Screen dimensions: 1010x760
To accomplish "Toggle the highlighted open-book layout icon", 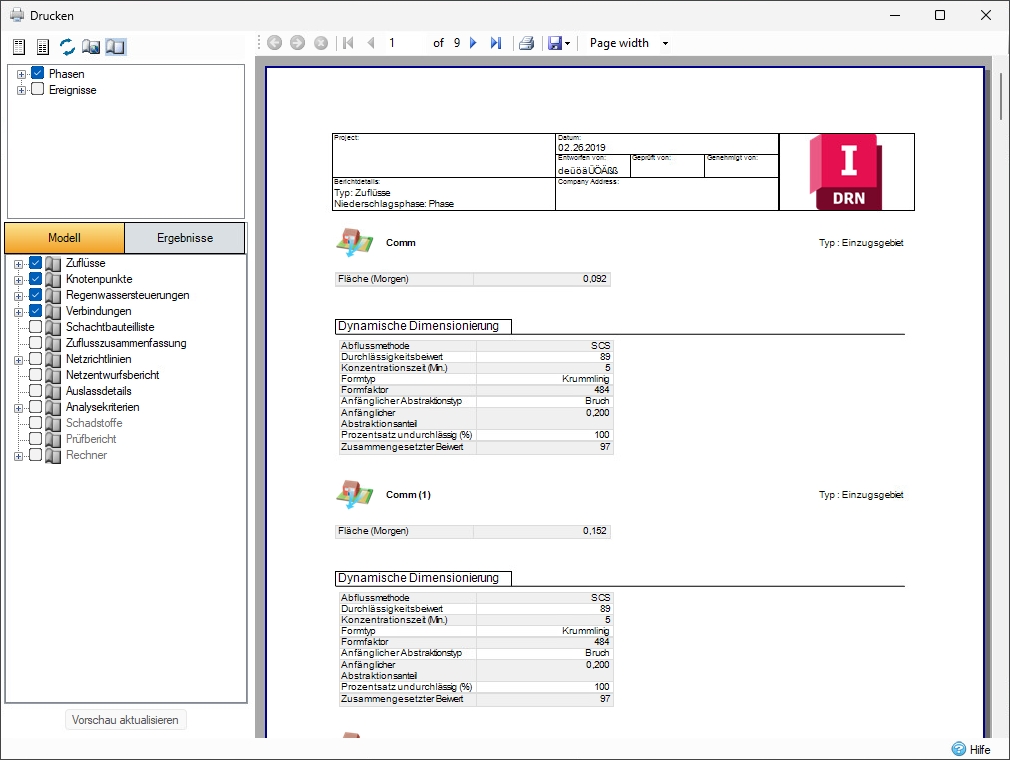I will pyautogui.click(x=116, y=46).
